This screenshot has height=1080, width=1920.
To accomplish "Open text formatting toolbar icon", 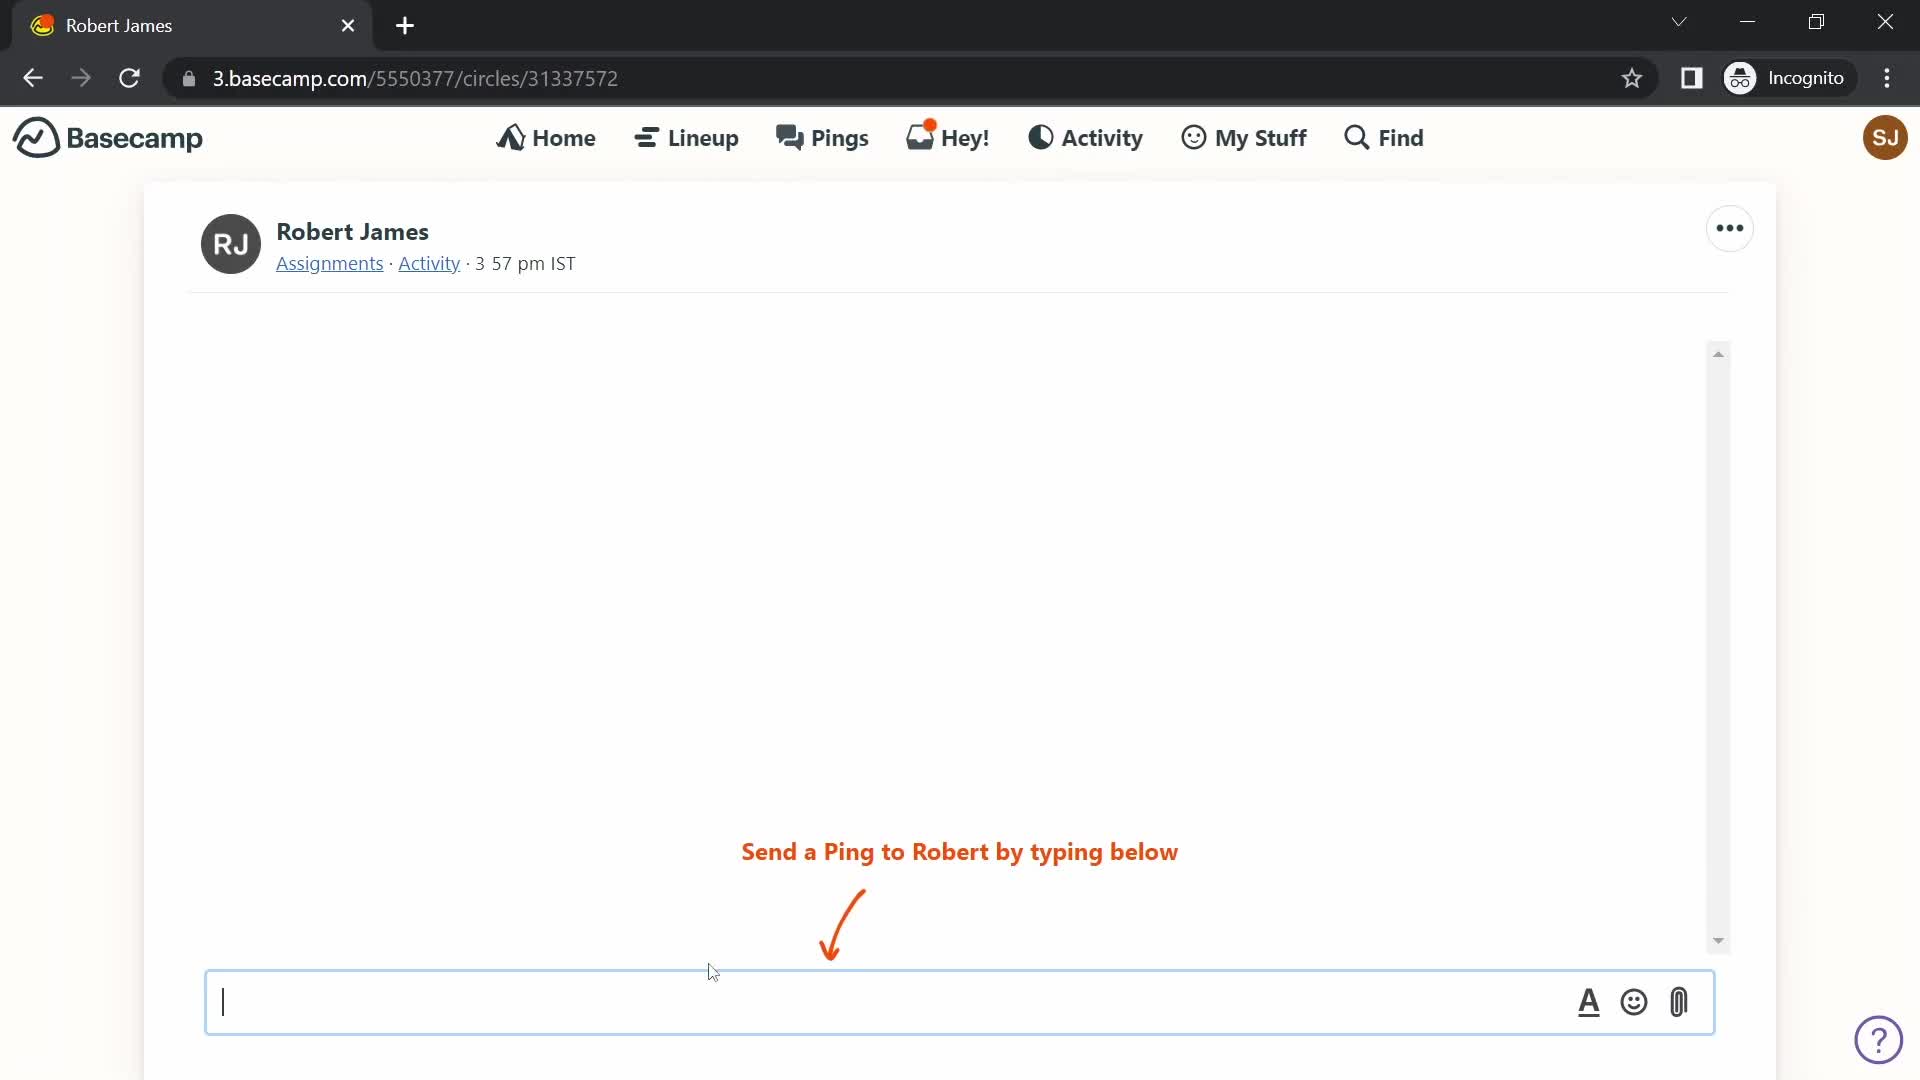I will [x=1589, y=1002].
